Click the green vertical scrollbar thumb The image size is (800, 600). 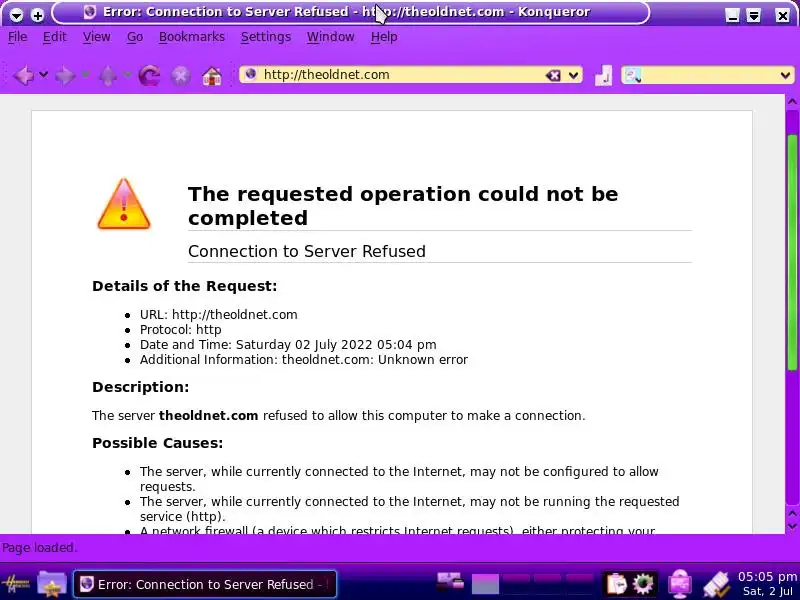792,253
